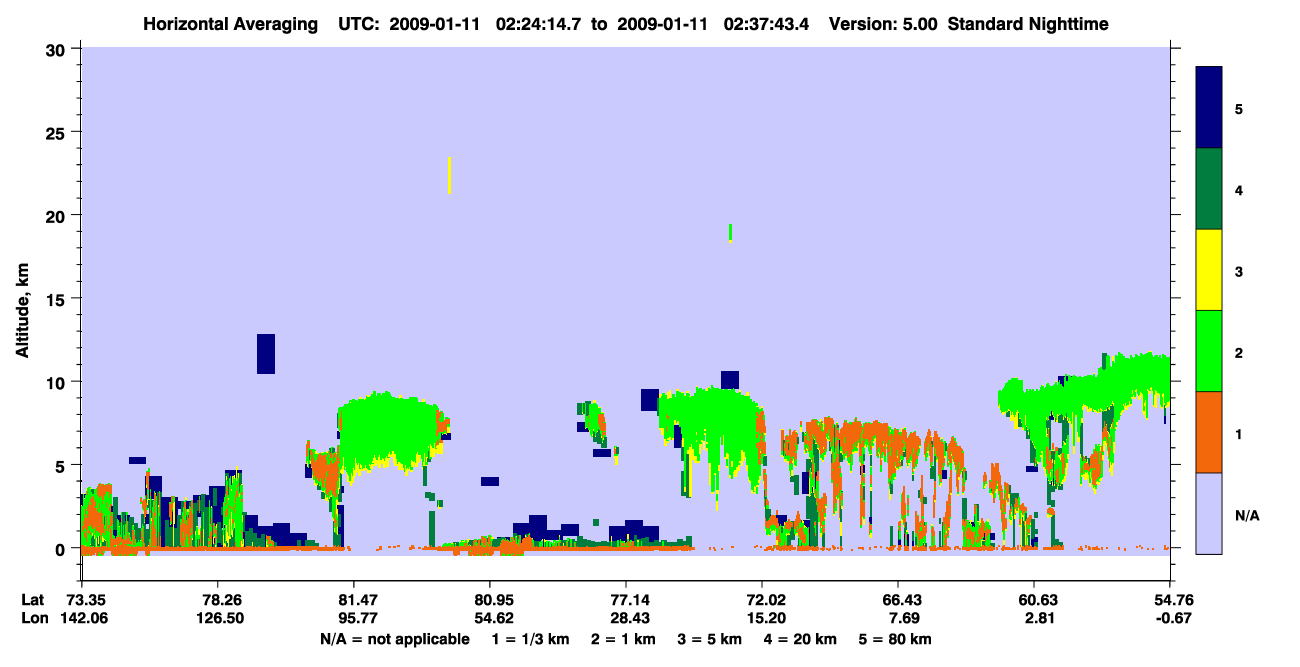Image resolution: width=1300 pixels, height=667 pixels.
Task: Click the orange level 1 colorbar segment
Action: (1209, 432)
